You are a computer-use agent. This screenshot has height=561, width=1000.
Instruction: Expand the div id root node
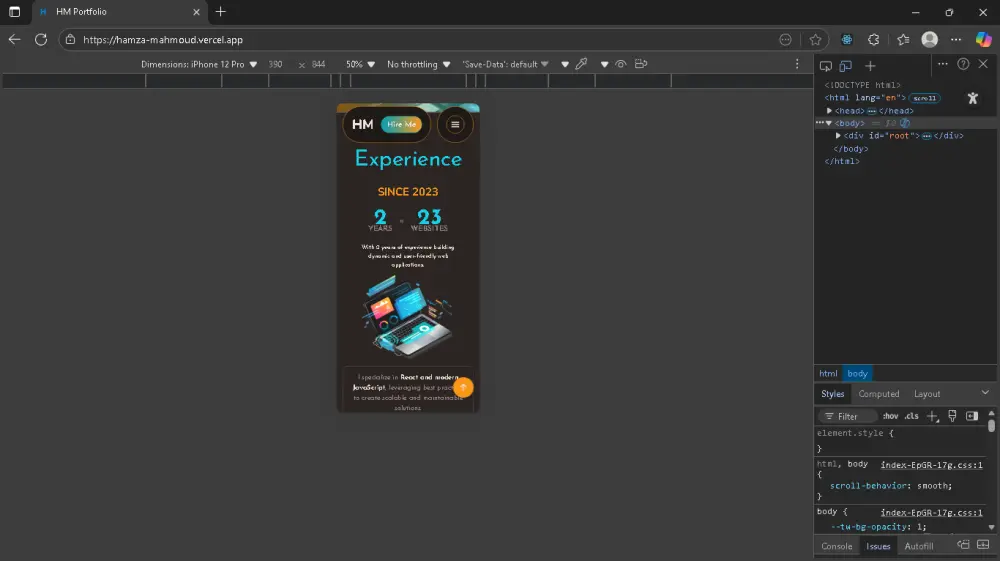[838, 136]
